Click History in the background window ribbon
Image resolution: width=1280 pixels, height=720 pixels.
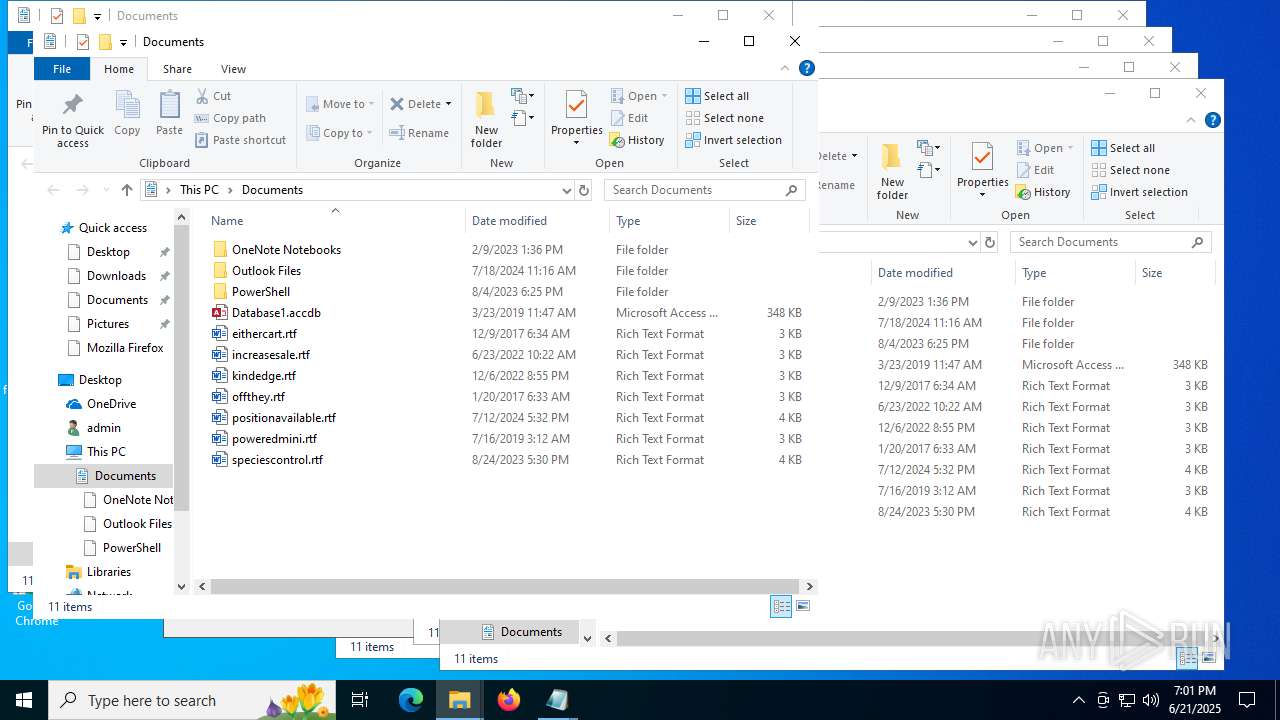coord(1043,192)
